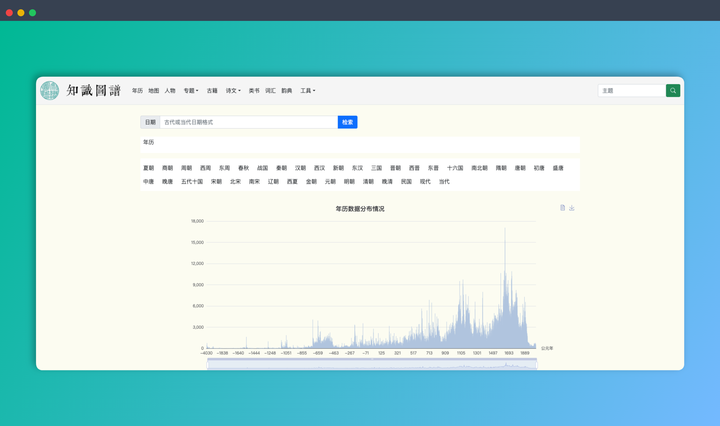Click the 主题 search box in navbar

tap(631, 90)
